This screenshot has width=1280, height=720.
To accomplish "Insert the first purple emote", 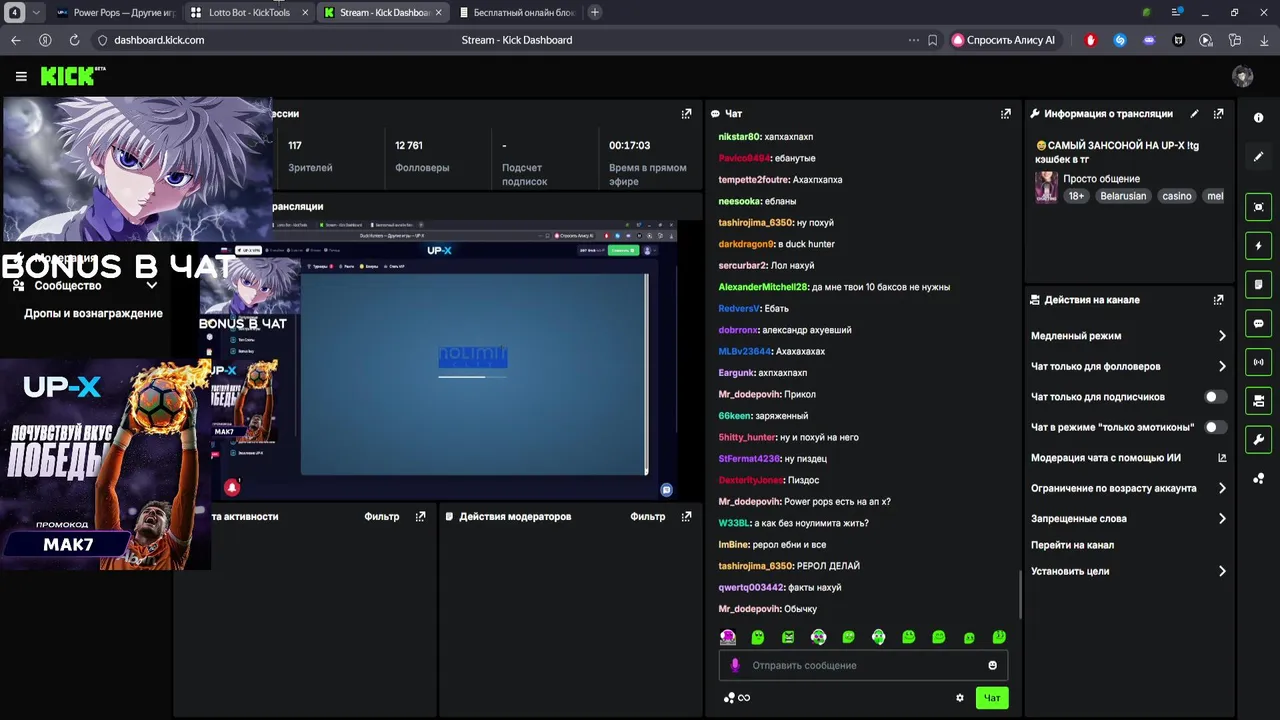I will (728, 637).
